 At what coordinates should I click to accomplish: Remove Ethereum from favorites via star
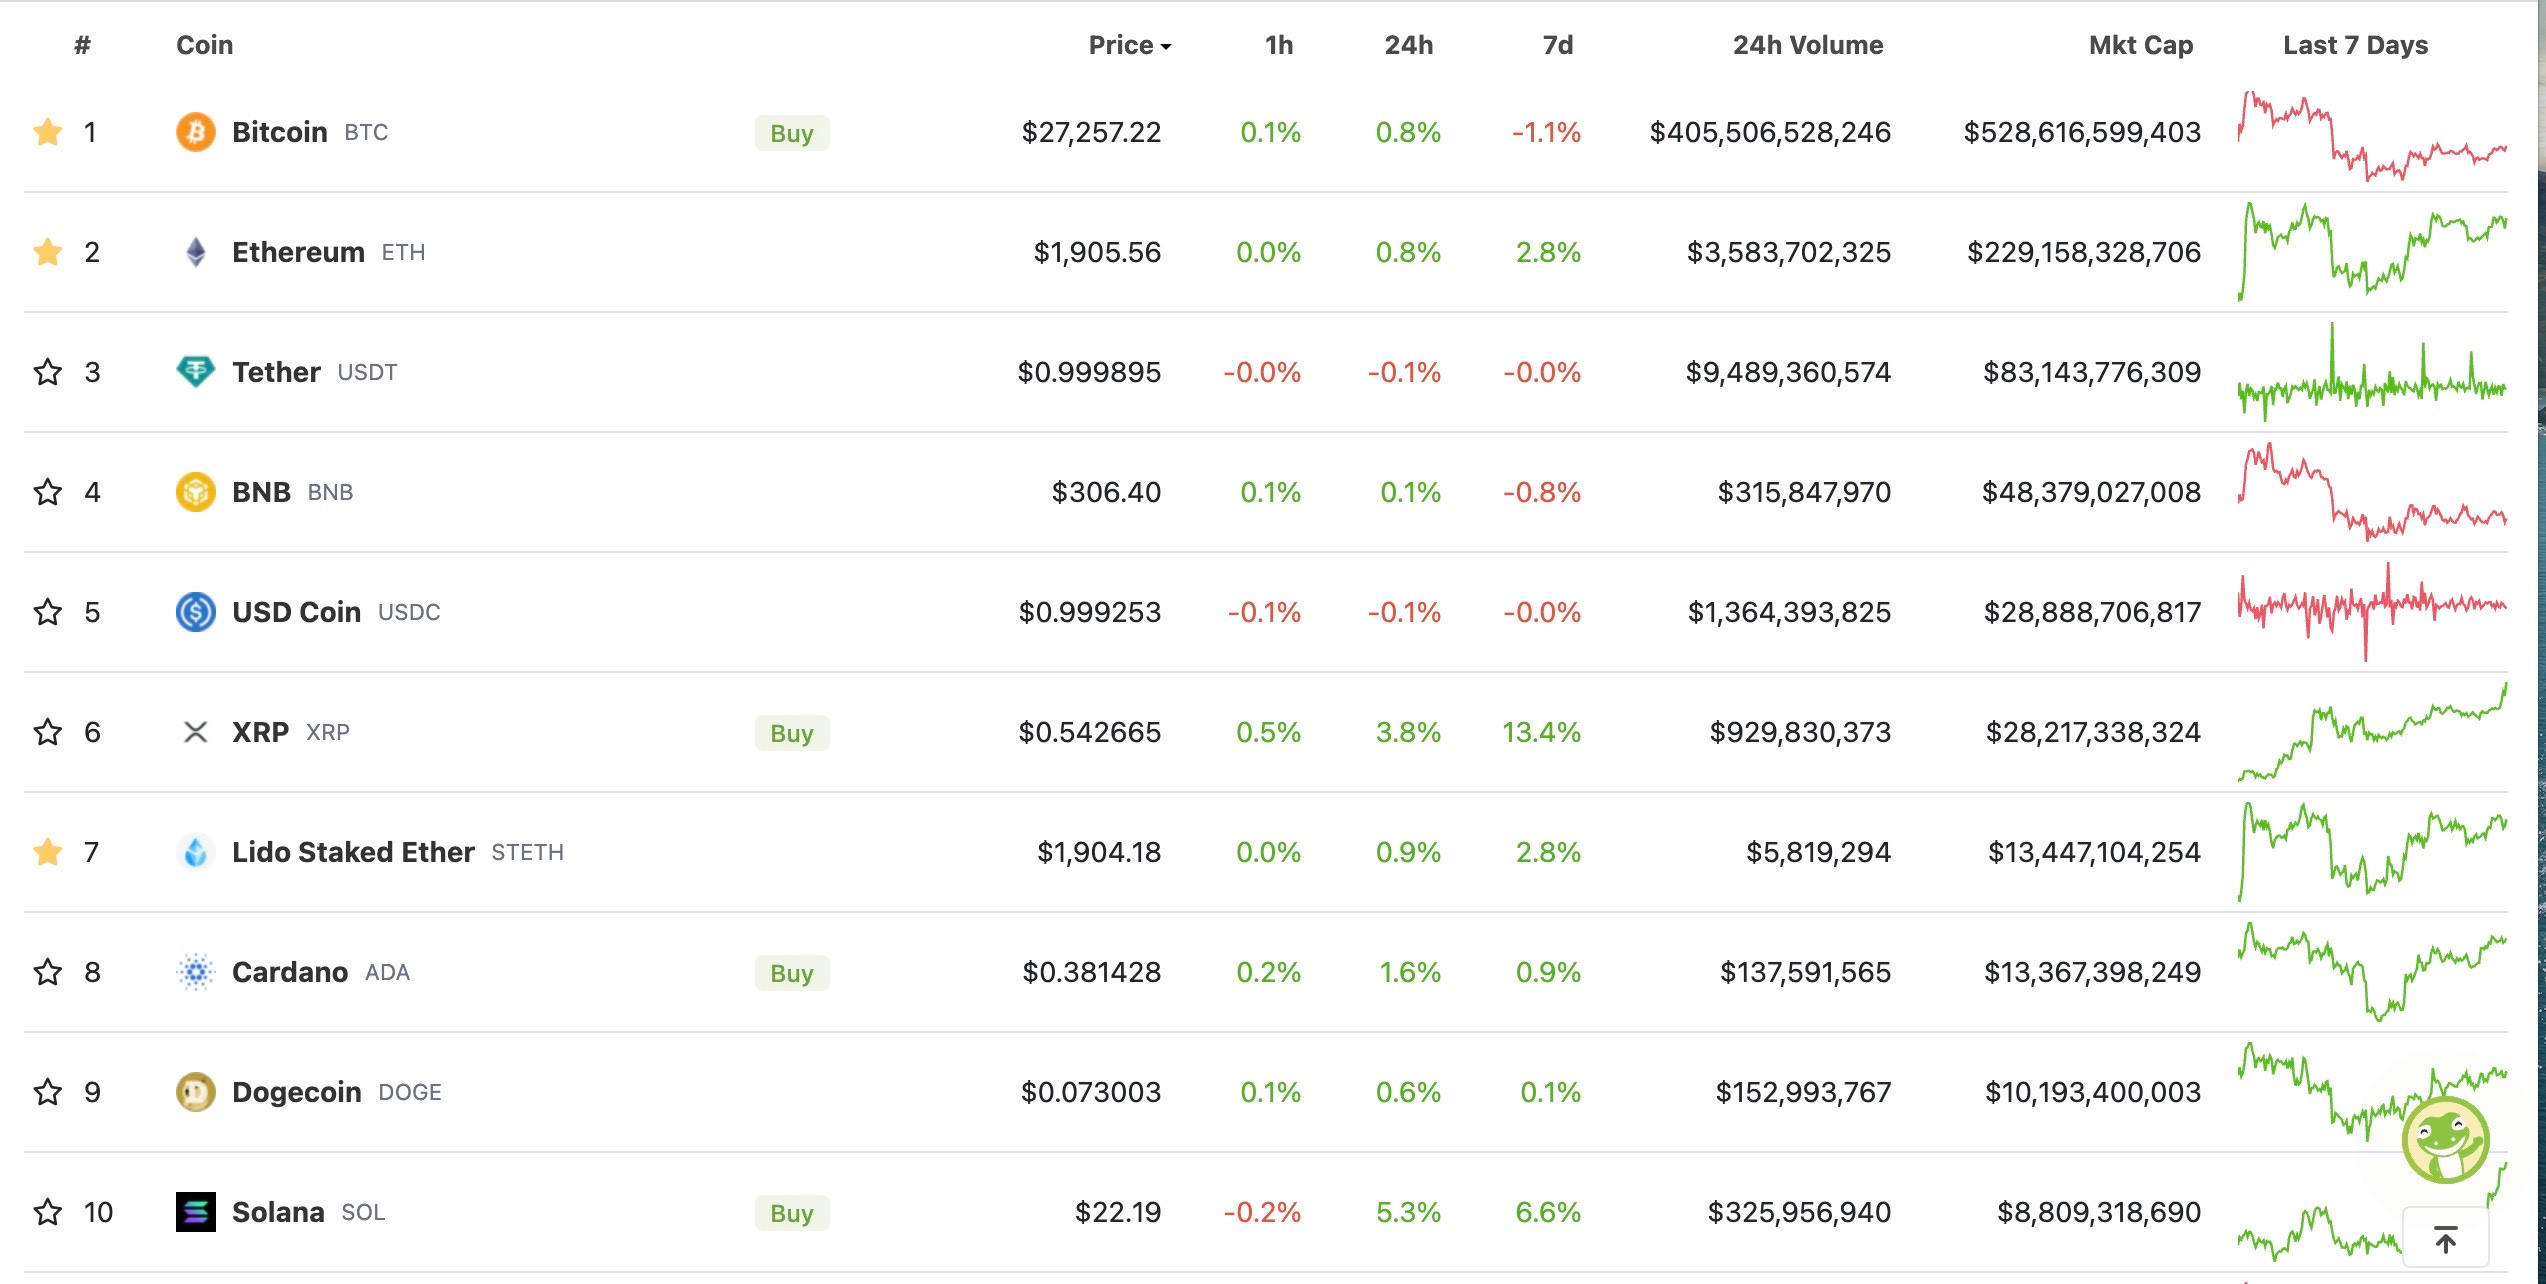coord(47,252)
